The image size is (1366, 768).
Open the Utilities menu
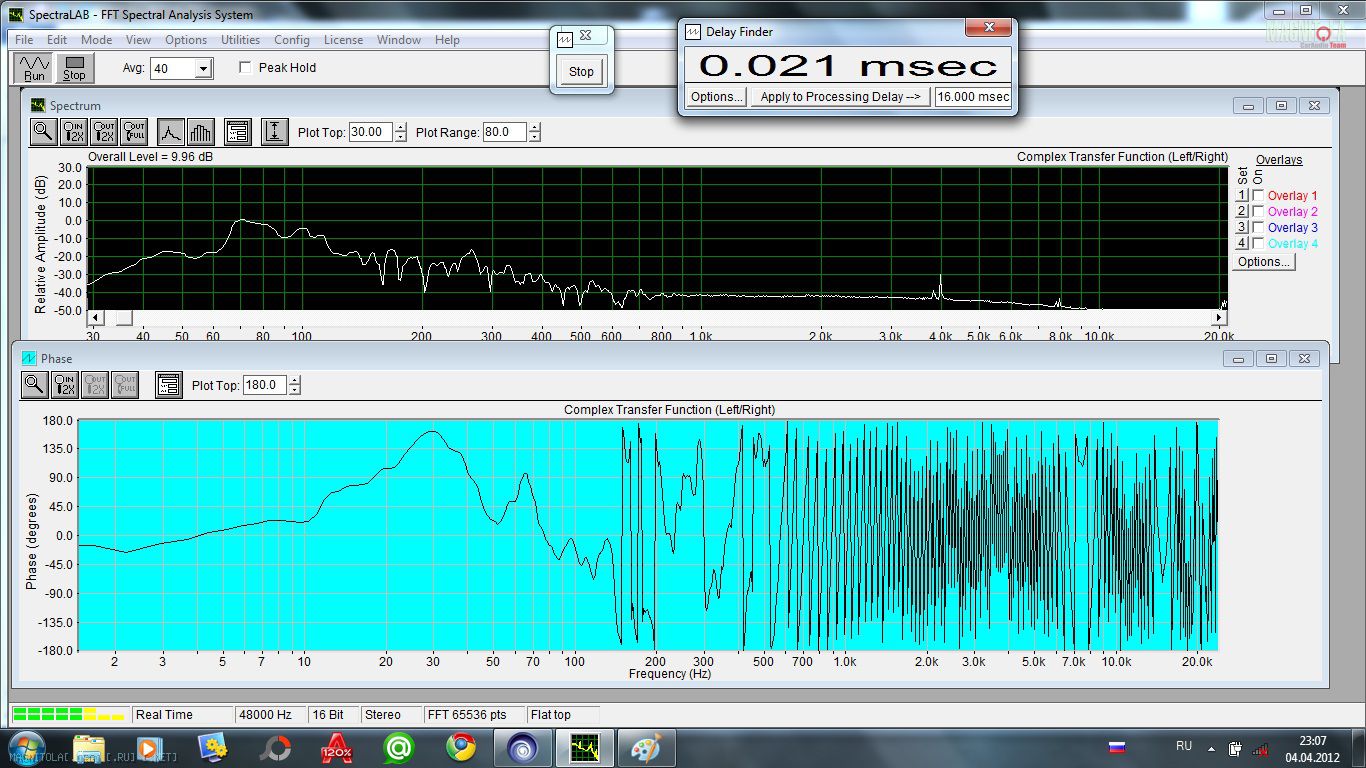[240, 40]
